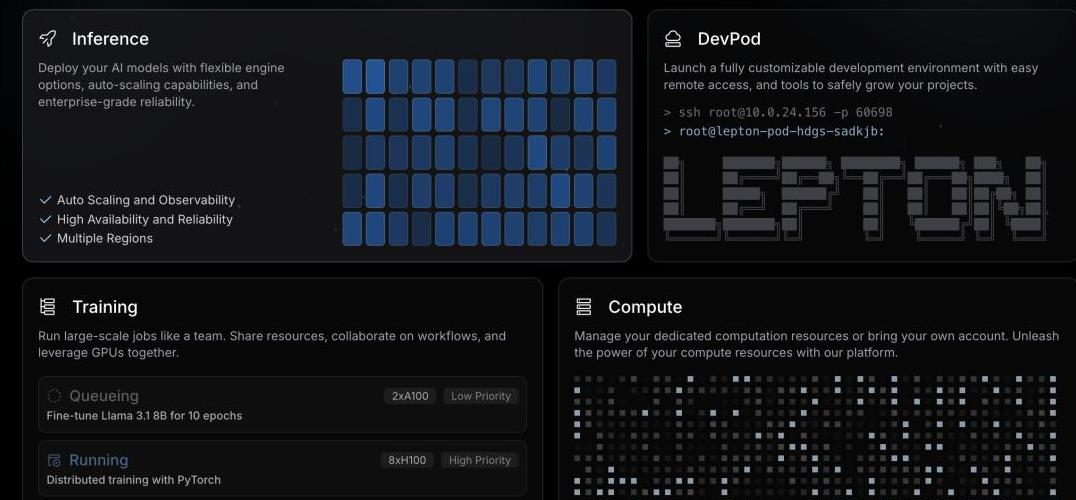Click the High Availability and Reliability checkmark
Image resolution: width=1076 pixels, height=500 pixels.
(46, 219)
